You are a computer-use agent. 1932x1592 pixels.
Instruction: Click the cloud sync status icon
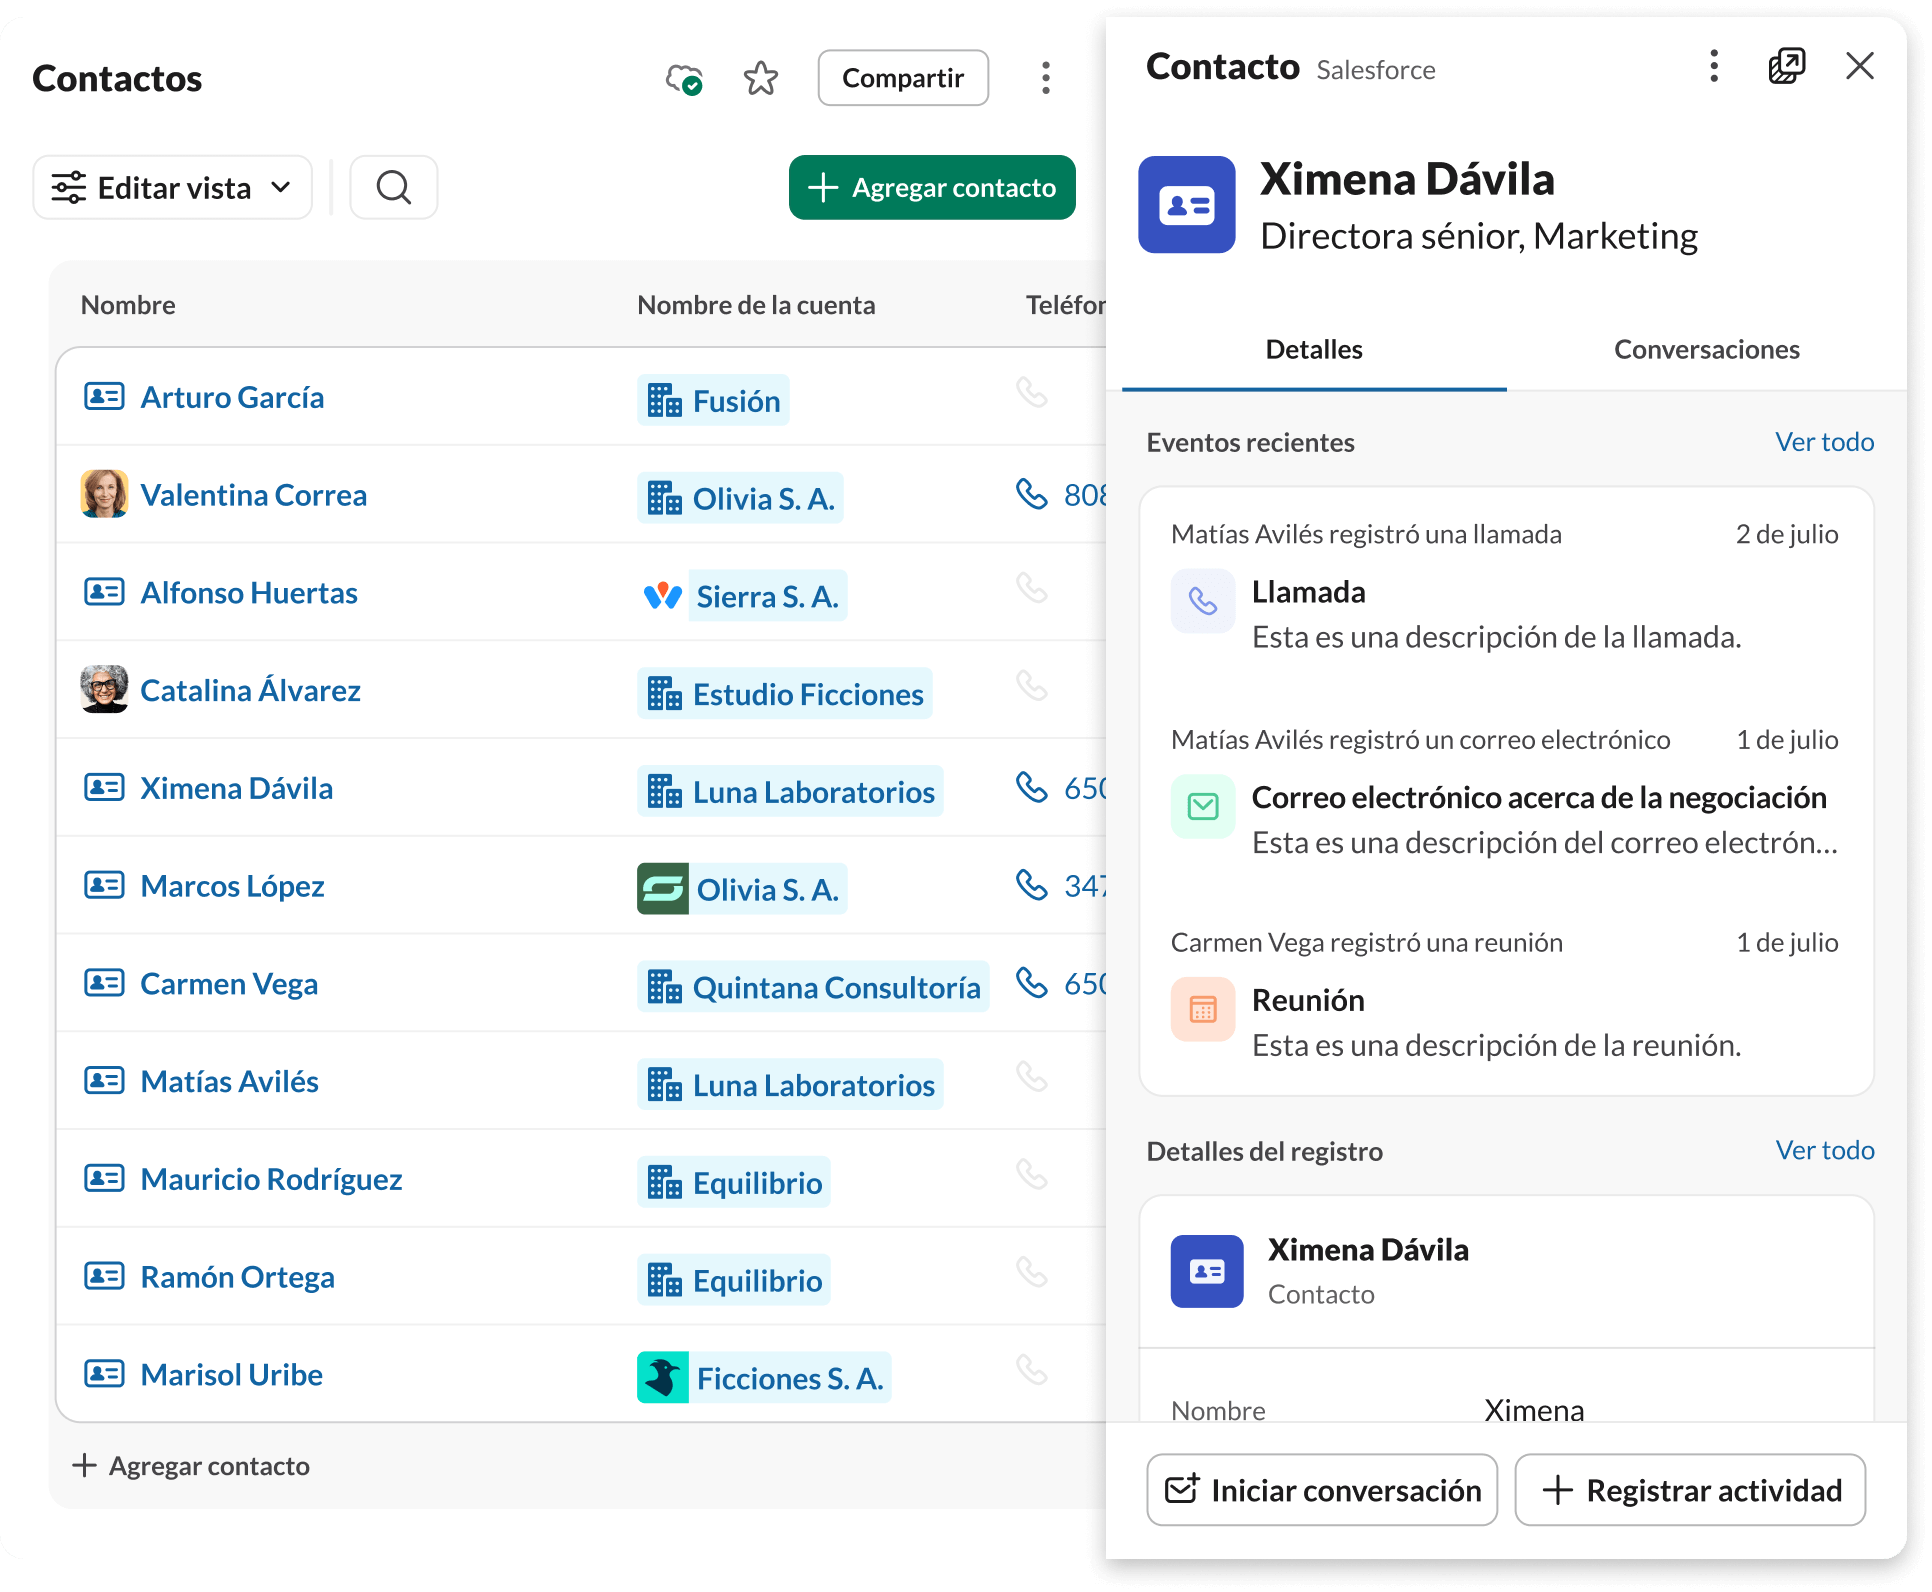click(684, 78)
